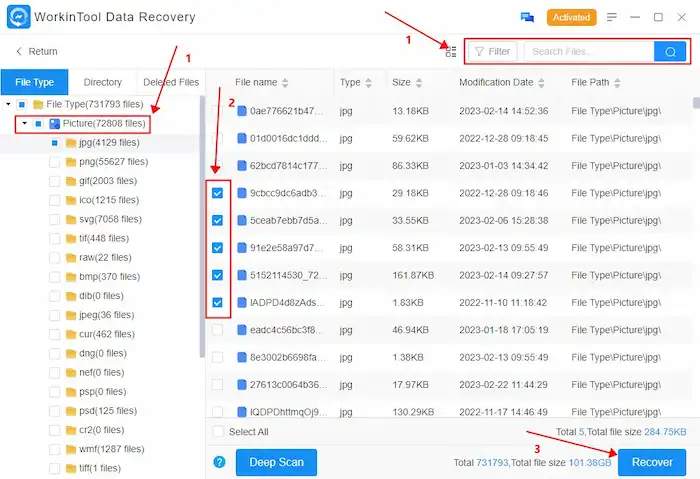Click the Picture category icon in the tree
Viewport: 700px width, 479px height.
coord(54,124)
